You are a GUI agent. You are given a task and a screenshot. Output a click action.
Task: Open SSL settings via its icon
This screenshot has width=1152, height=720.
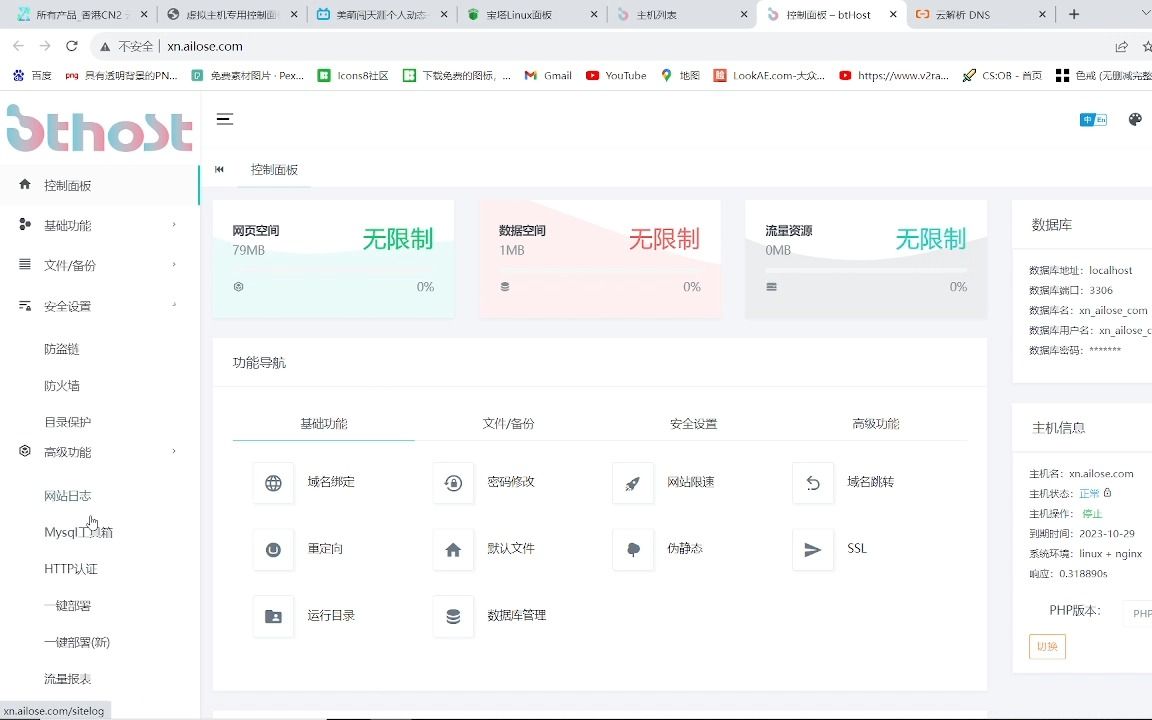(813, 549)
